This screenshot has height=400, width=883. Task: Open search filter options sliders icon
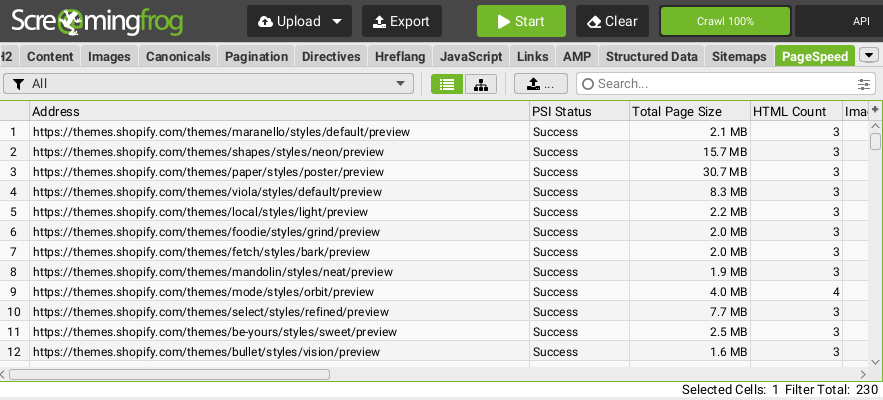point(864,84)
